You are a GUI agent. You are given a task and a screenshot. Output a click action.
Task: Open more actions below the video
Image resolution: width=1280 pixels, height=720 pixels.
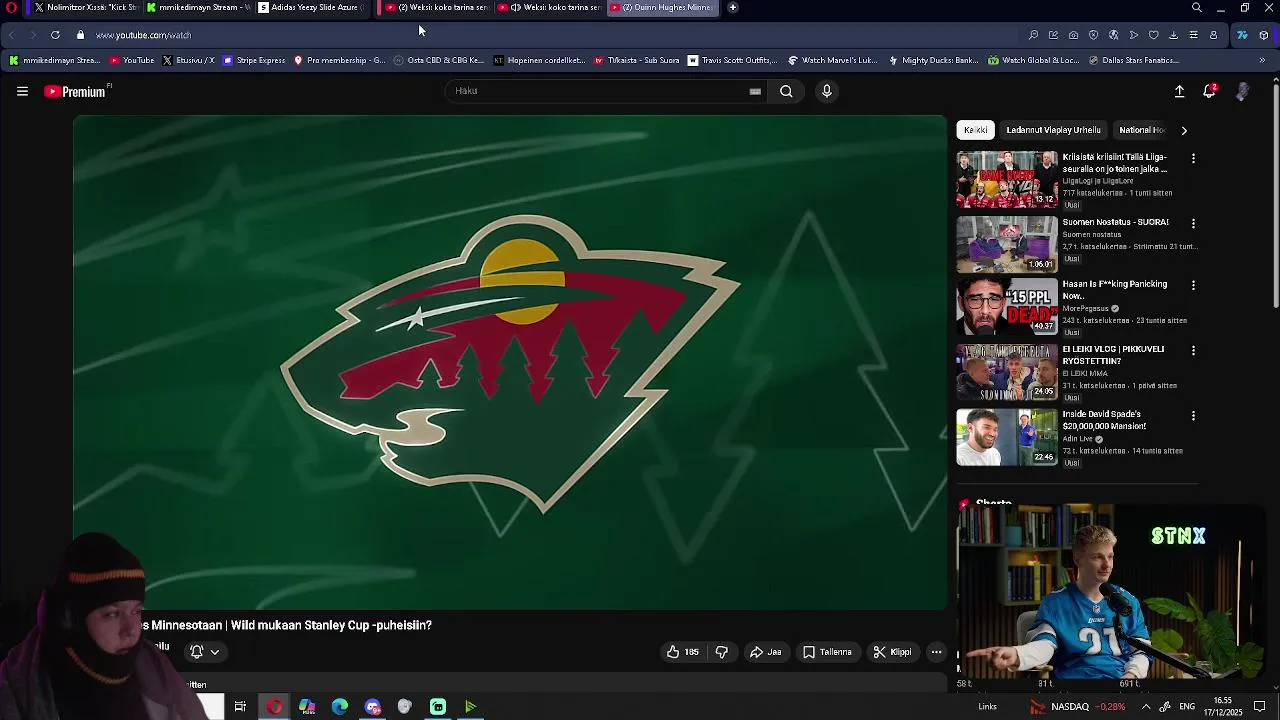coord(936,652)
